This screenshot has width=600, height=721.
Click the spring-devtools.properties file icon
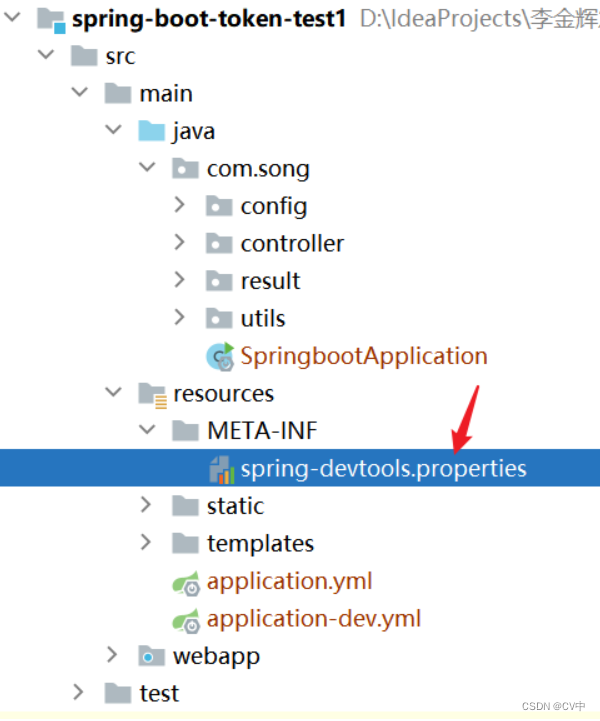(x=222, y=469)
